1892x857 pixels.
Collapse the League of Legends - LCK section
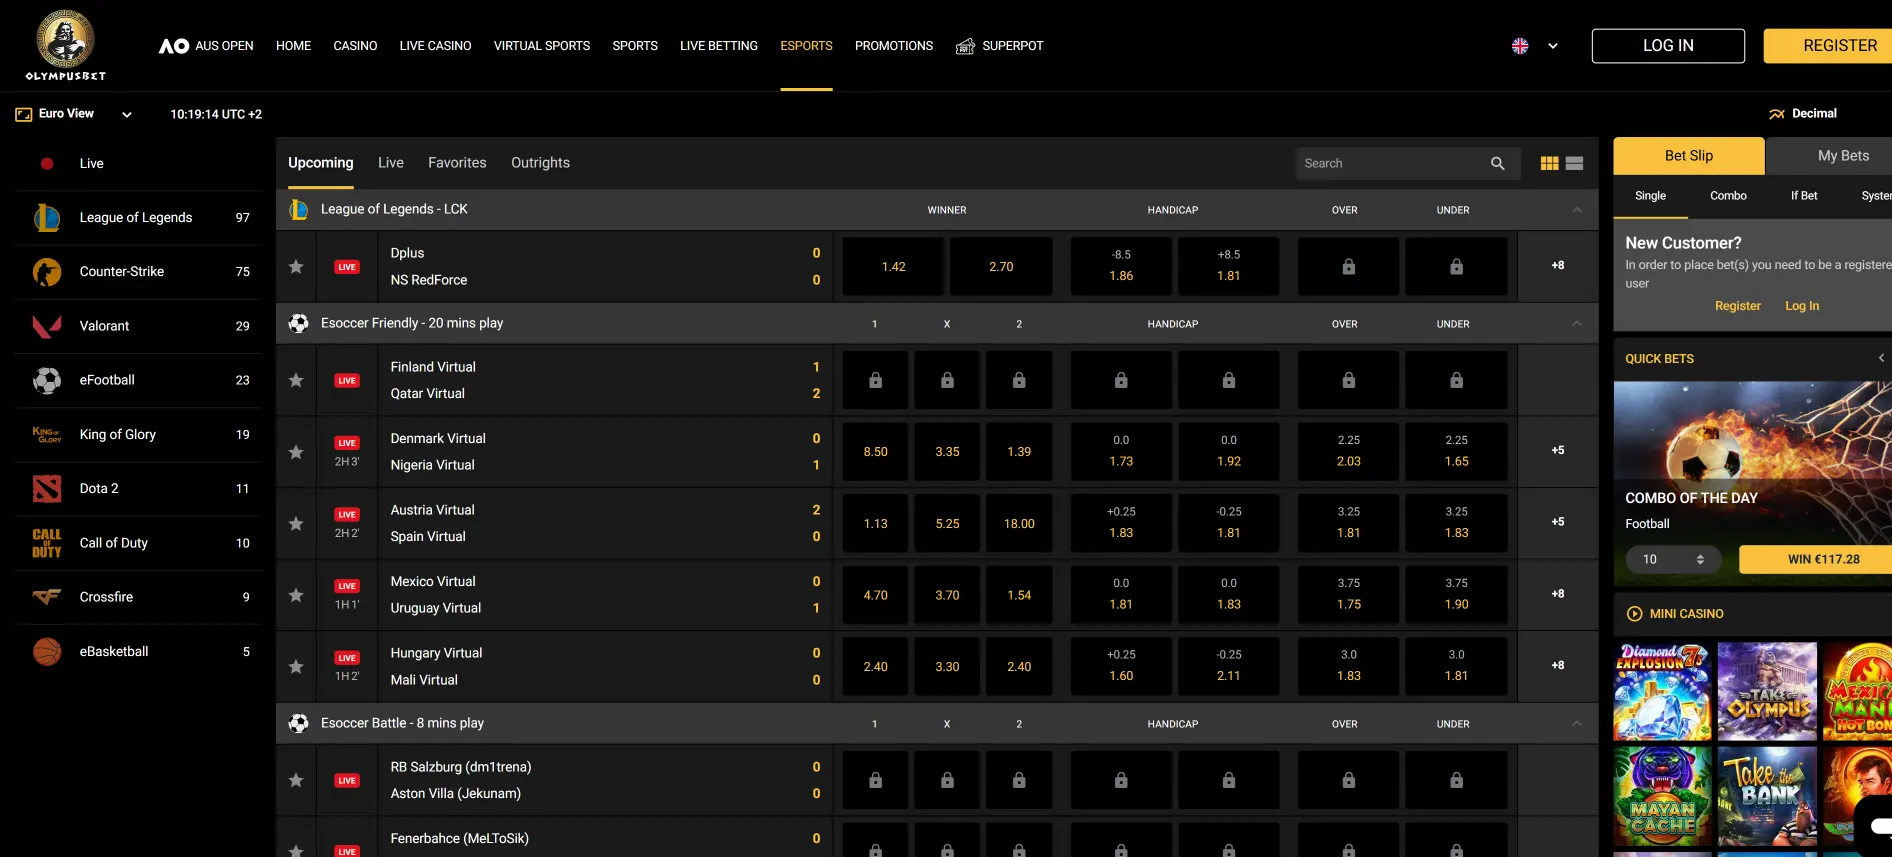point(1576,210)
